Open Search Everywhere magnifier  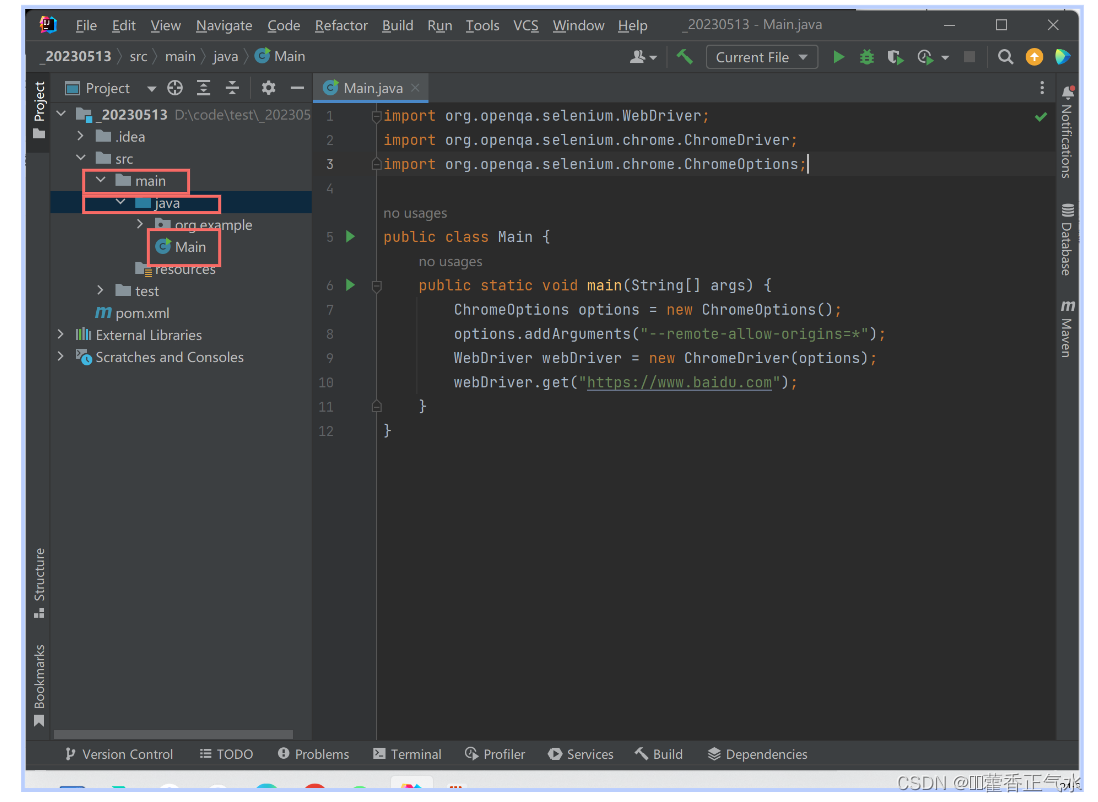[x=1005, y=57]
